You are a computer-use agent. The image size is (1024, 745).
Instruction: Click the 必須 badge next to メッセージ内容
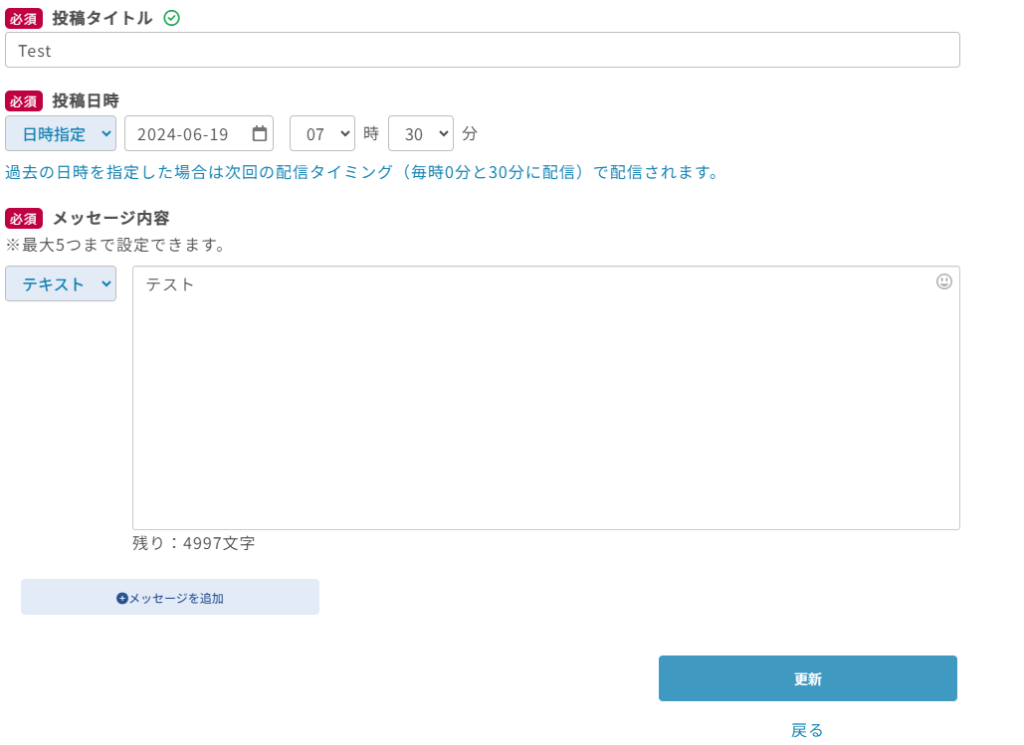point(24,218)
